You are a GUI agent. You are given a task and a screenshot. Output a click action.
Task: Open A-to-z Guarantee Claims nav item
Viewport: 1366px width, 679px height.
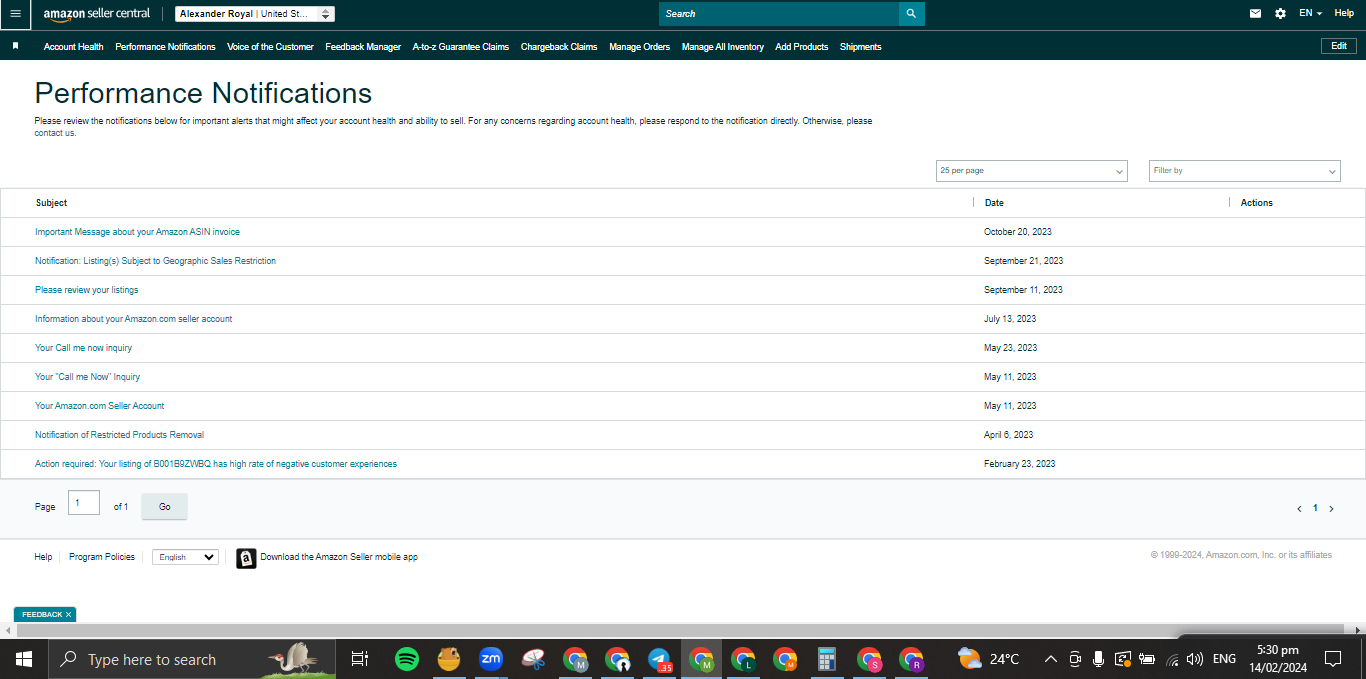[x=461, y=47]
